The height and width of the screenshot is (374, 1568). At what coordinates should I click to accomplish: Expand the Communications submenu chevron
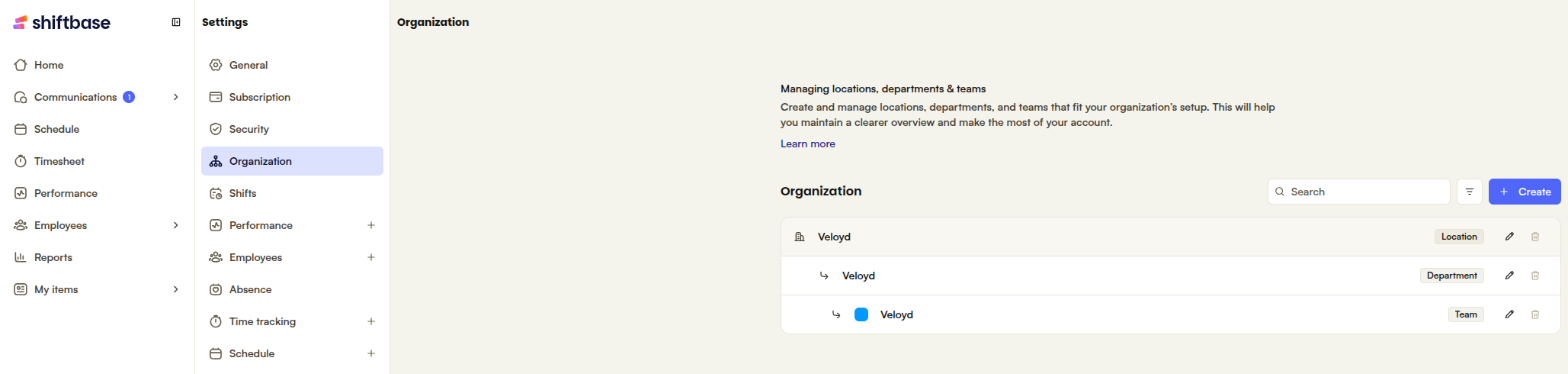175,97
